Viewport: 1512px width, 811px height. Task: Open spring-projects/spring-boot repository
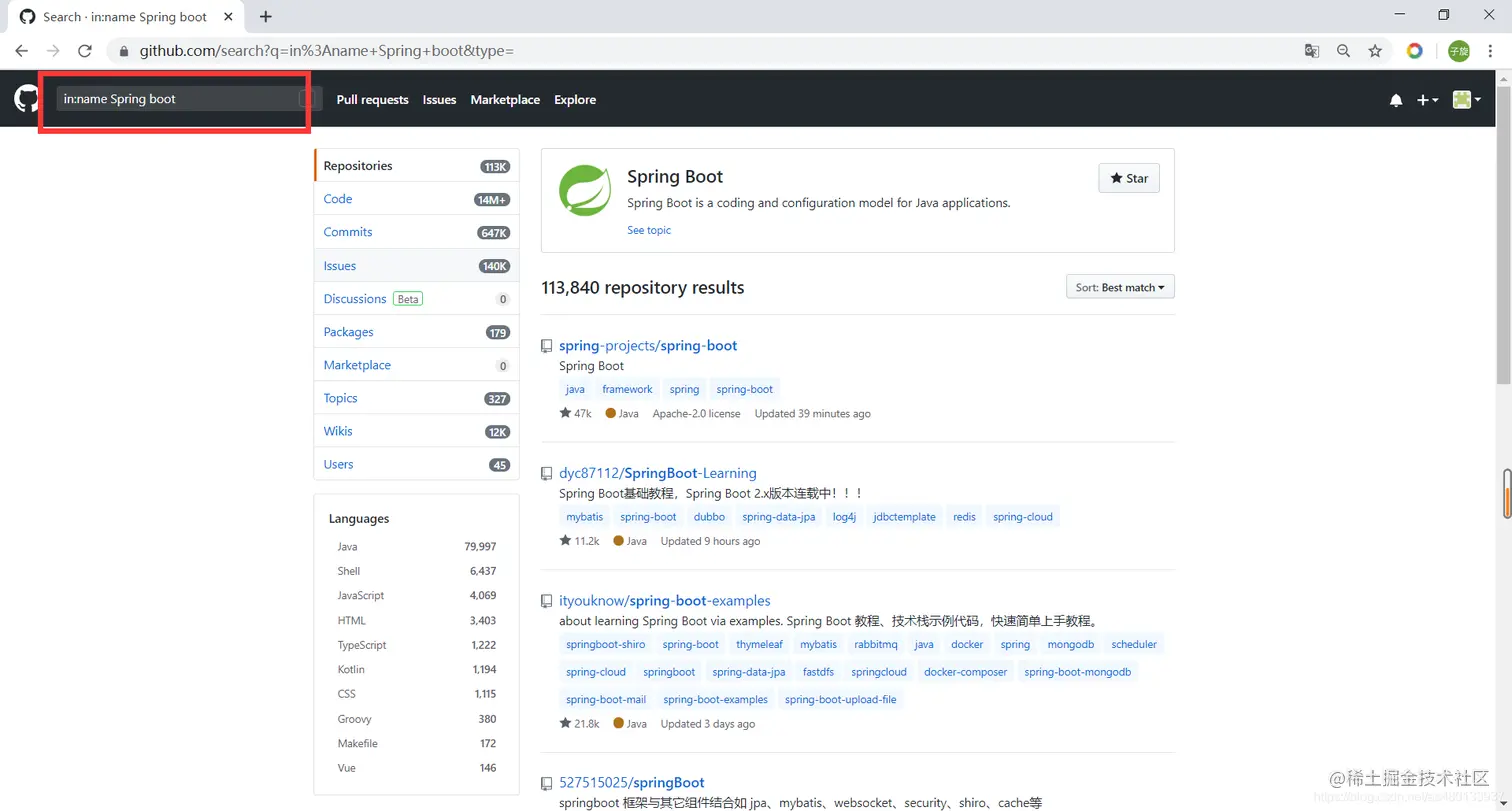(x=648, y=345)
